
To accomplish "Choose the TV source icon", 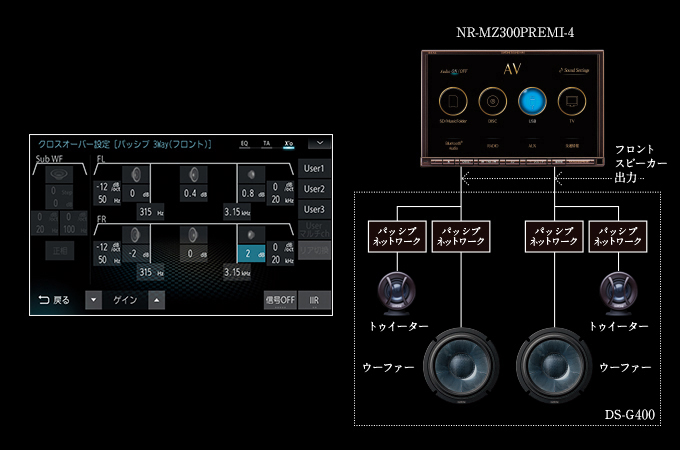I will point(570,102).
